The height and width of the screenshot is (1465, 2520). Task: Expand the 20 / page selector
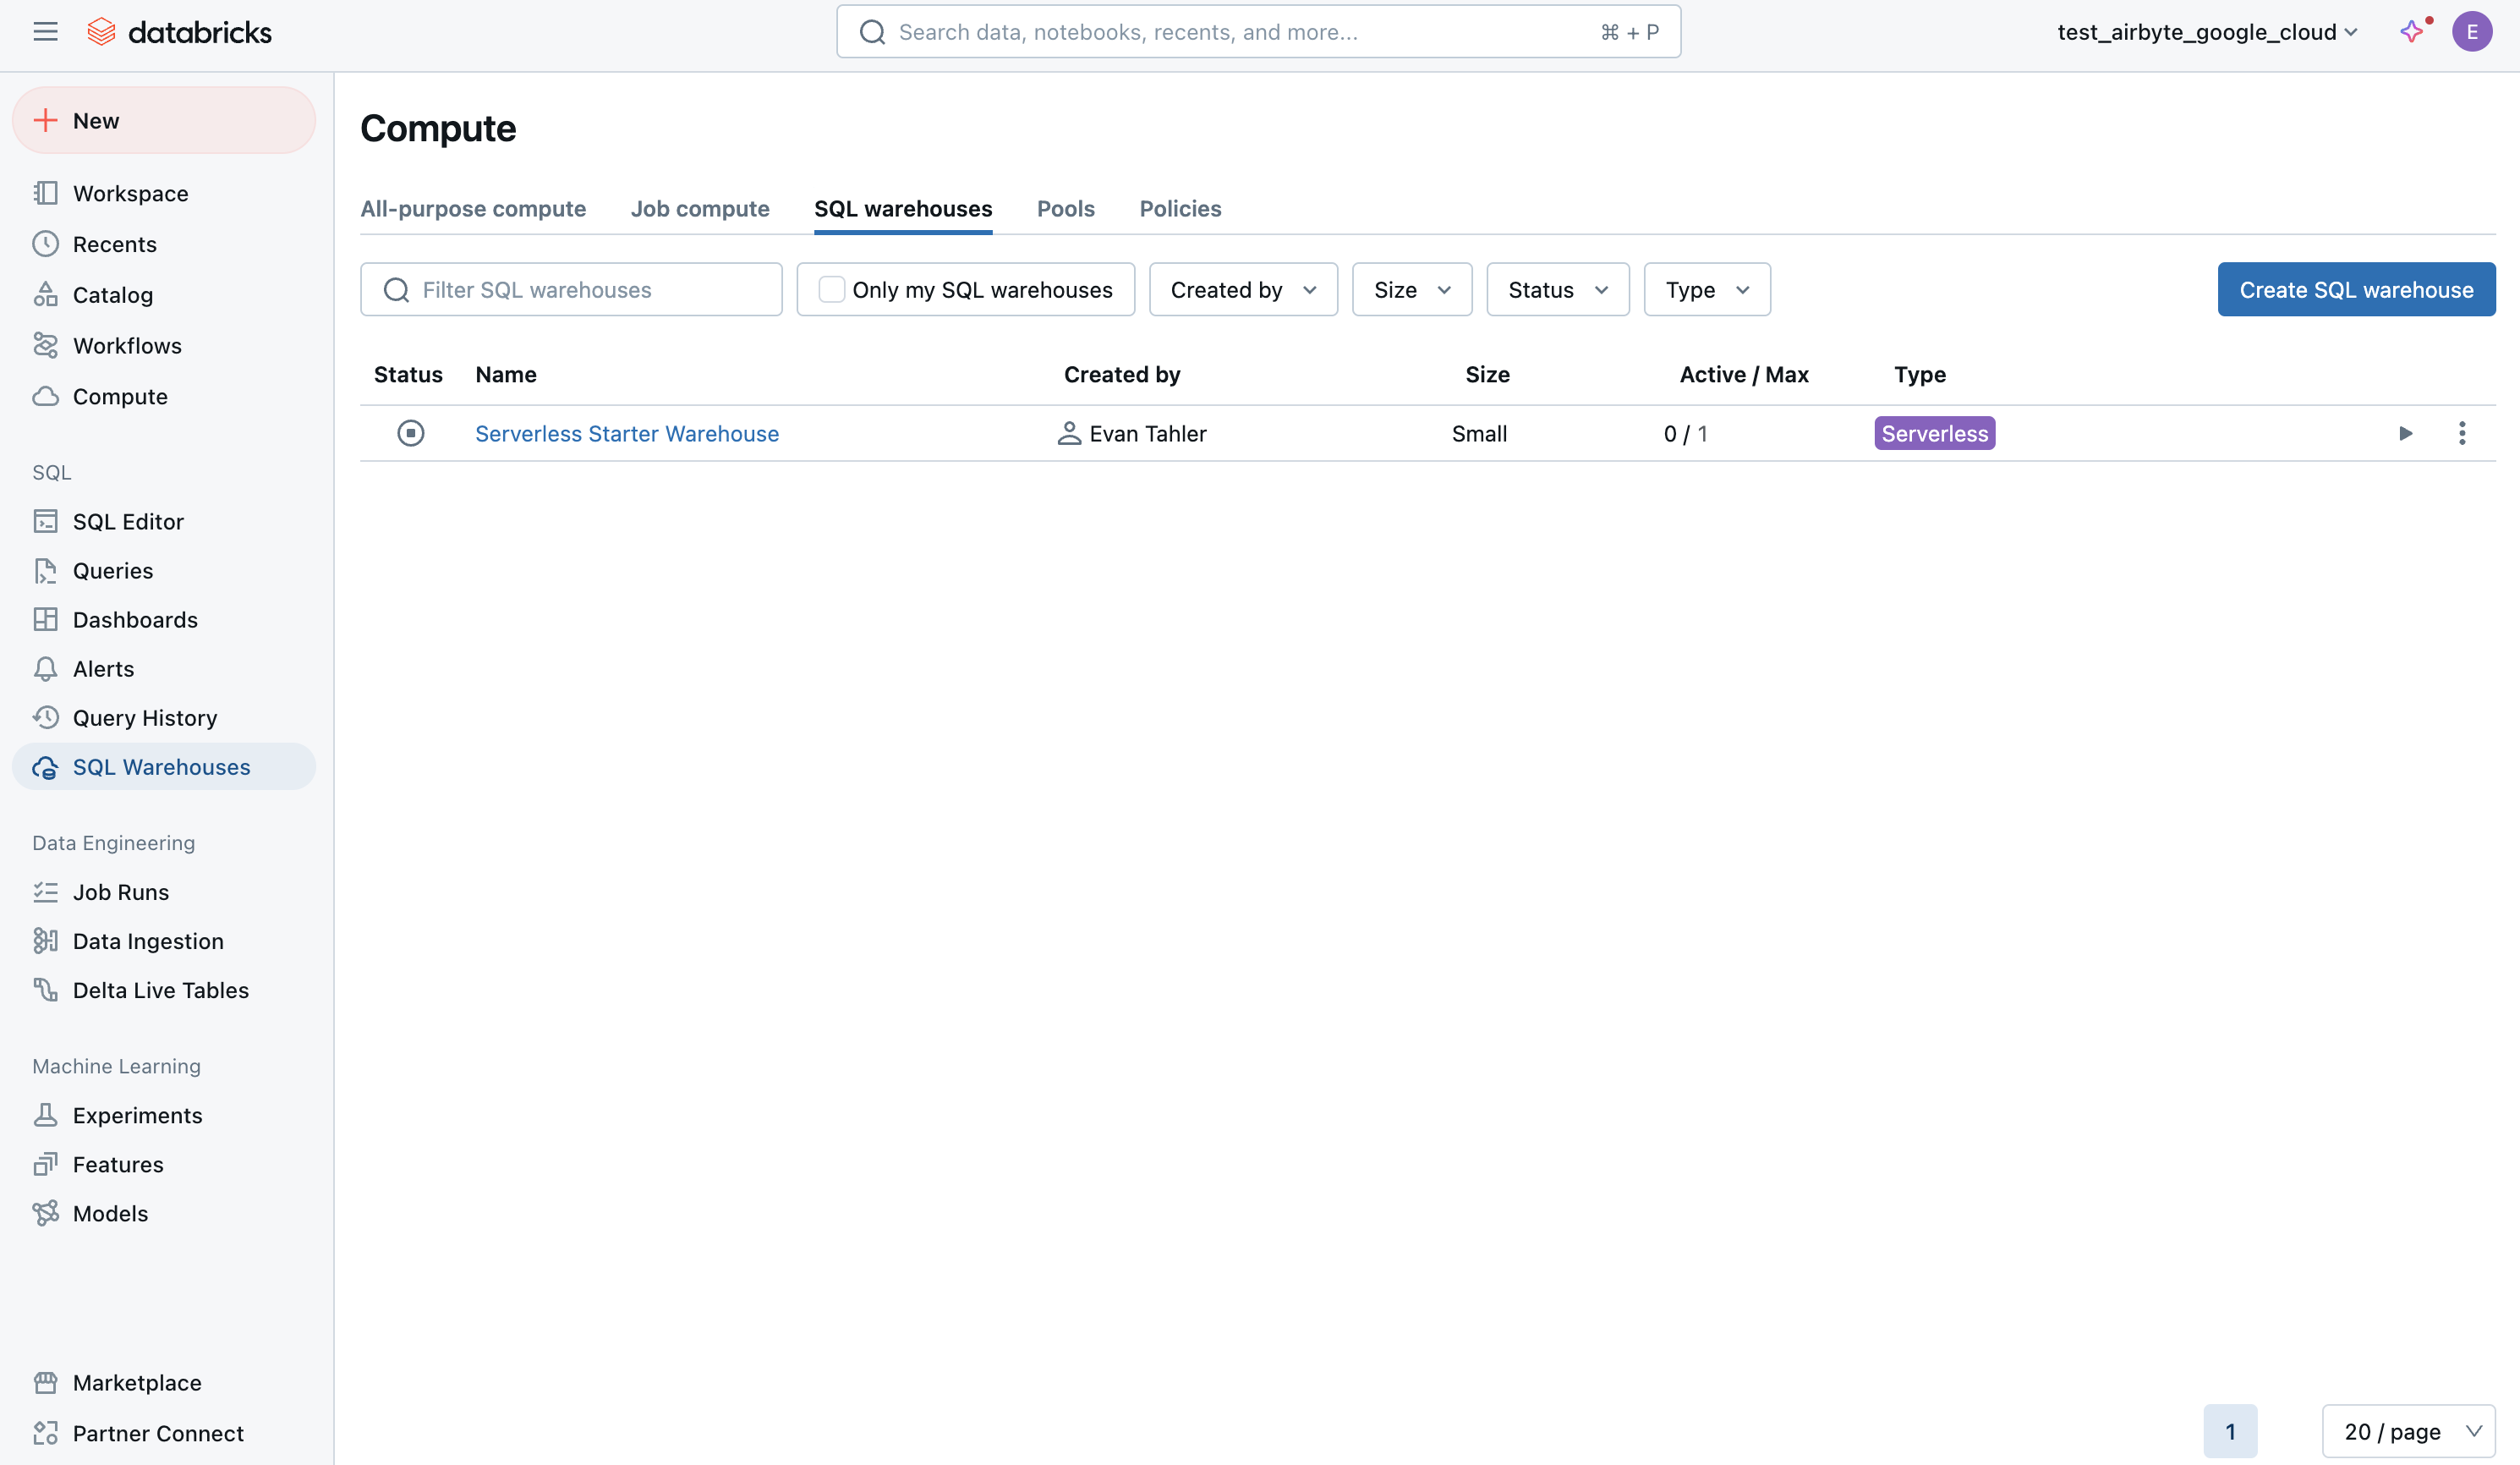coord(2408,1431)
